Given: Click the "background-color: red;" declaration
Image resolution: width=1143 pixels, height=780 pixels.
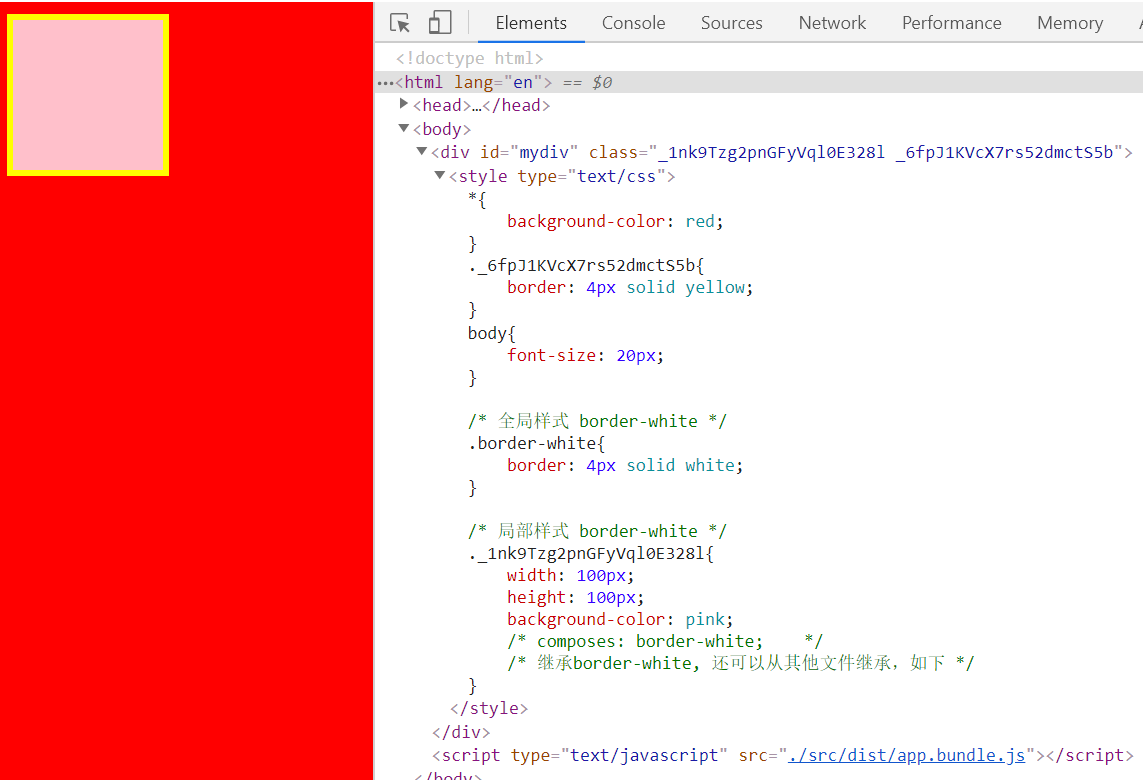Looking at the screenshot, I should click(615, 221).
